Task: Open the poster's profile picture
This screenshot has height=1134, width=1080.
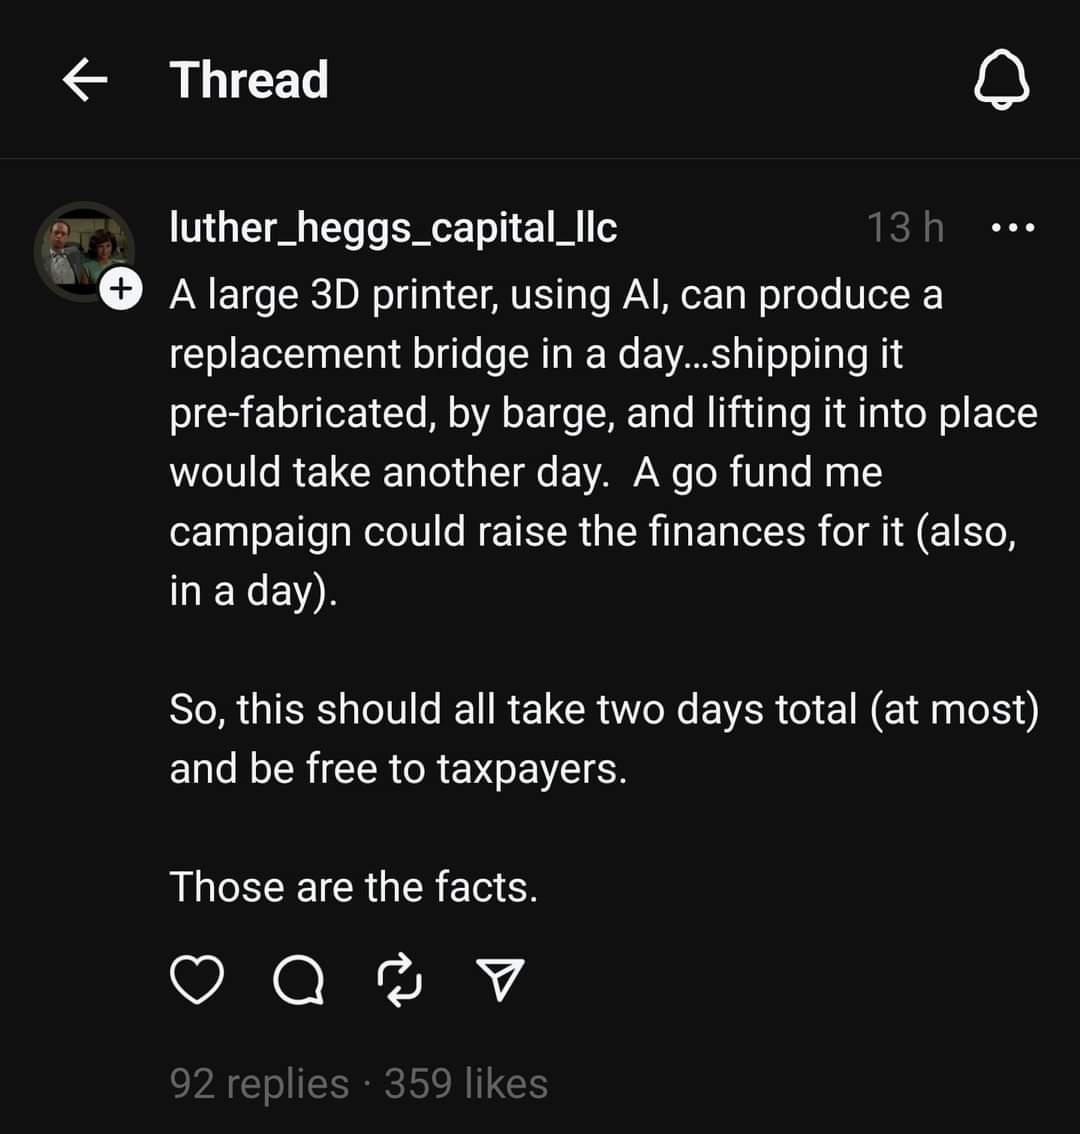Action: coord(82,250)
